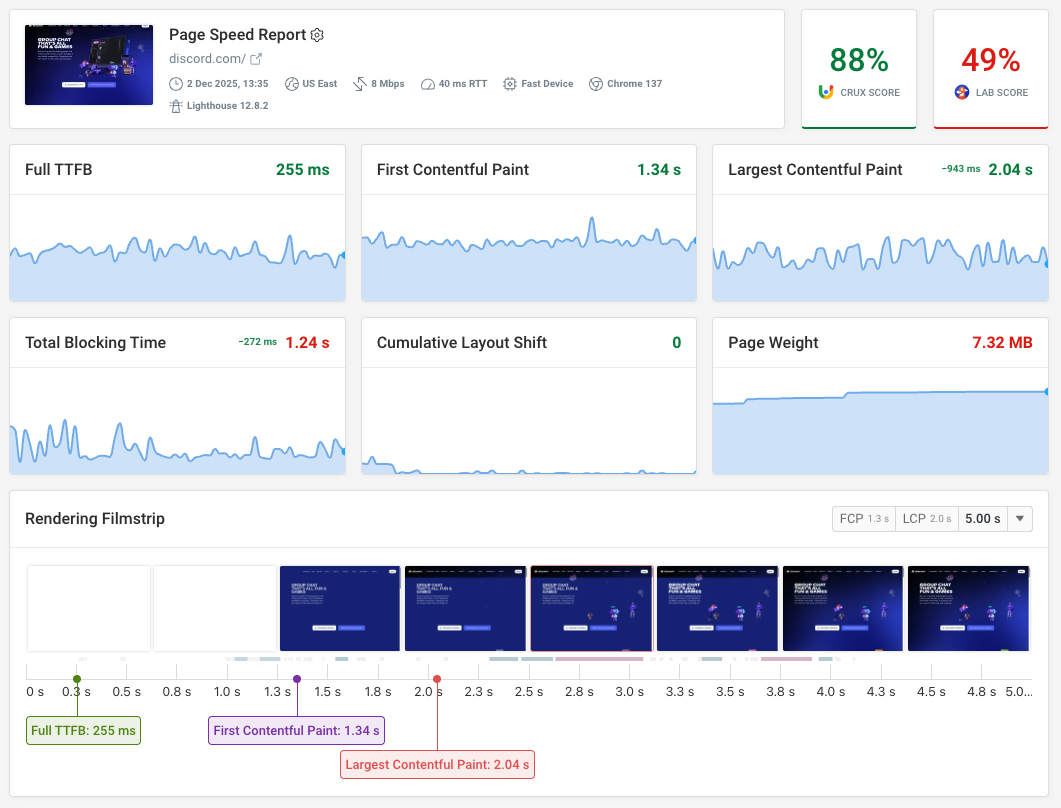Image resolution: width=1061 pixels, height=808 pixels.
Task: Click the Page Weight trend chart
Action: (x=880, y=420)
